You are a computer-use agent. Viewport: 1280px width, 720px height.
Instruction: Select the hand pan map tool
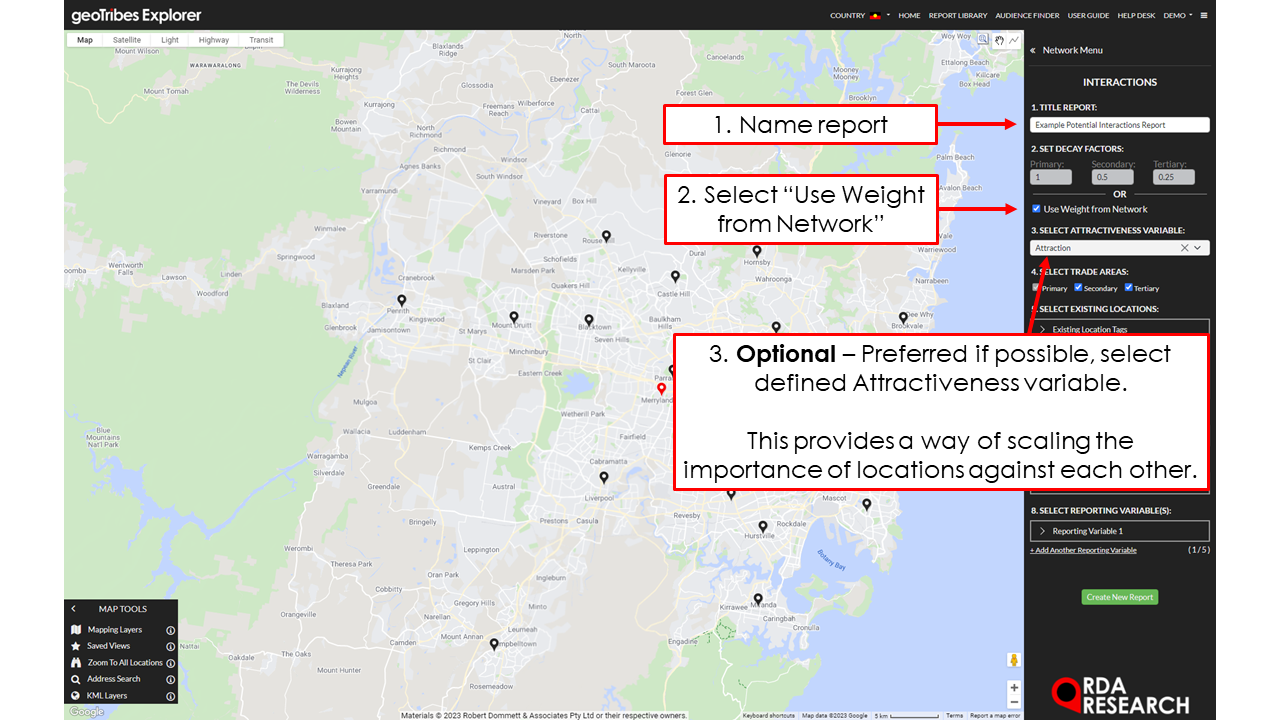coord(999,40)
